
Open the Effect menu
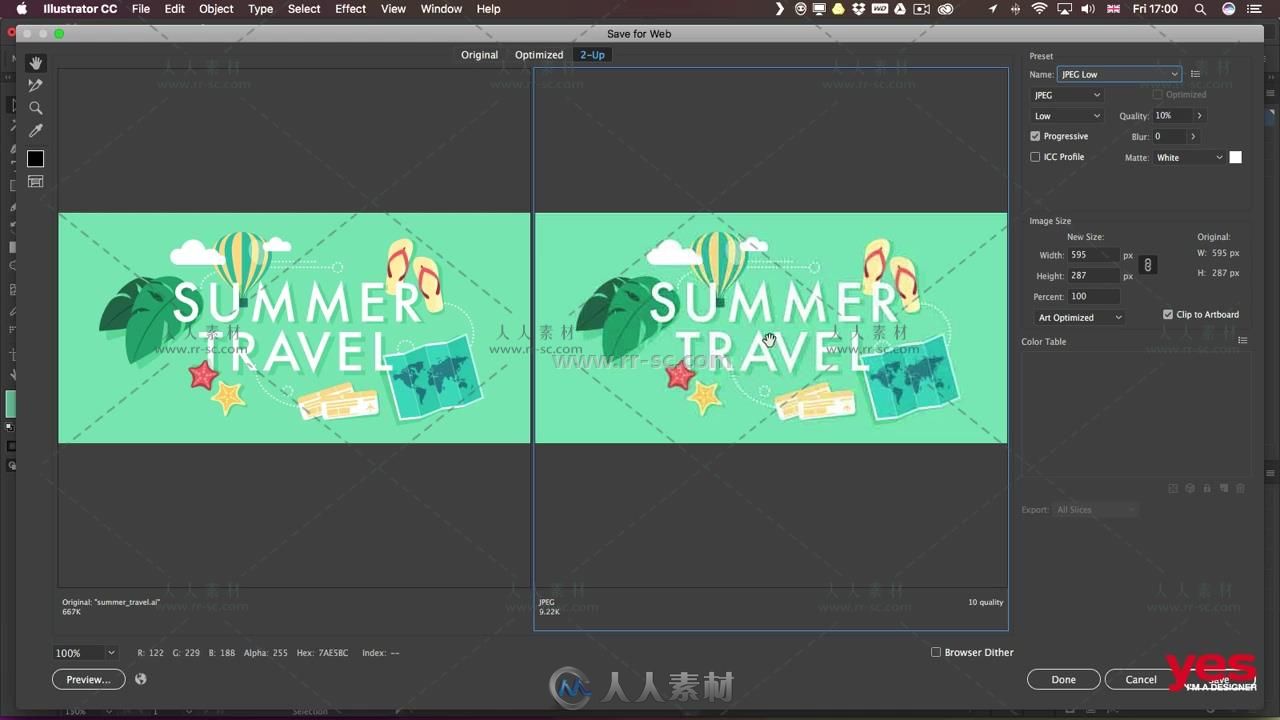coord(350,9)
